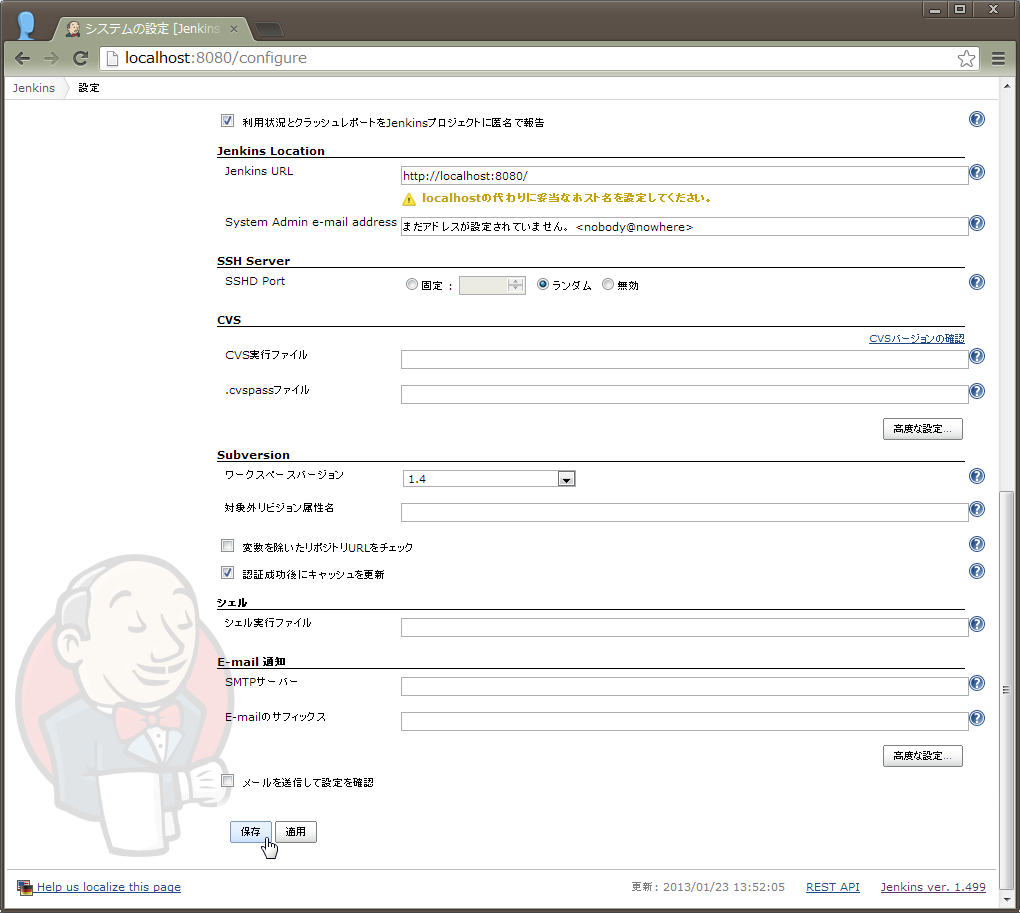Reload the configure page
Image resolution: width=1020 pixels, height=913 pixels.
(x=81, y=59)
